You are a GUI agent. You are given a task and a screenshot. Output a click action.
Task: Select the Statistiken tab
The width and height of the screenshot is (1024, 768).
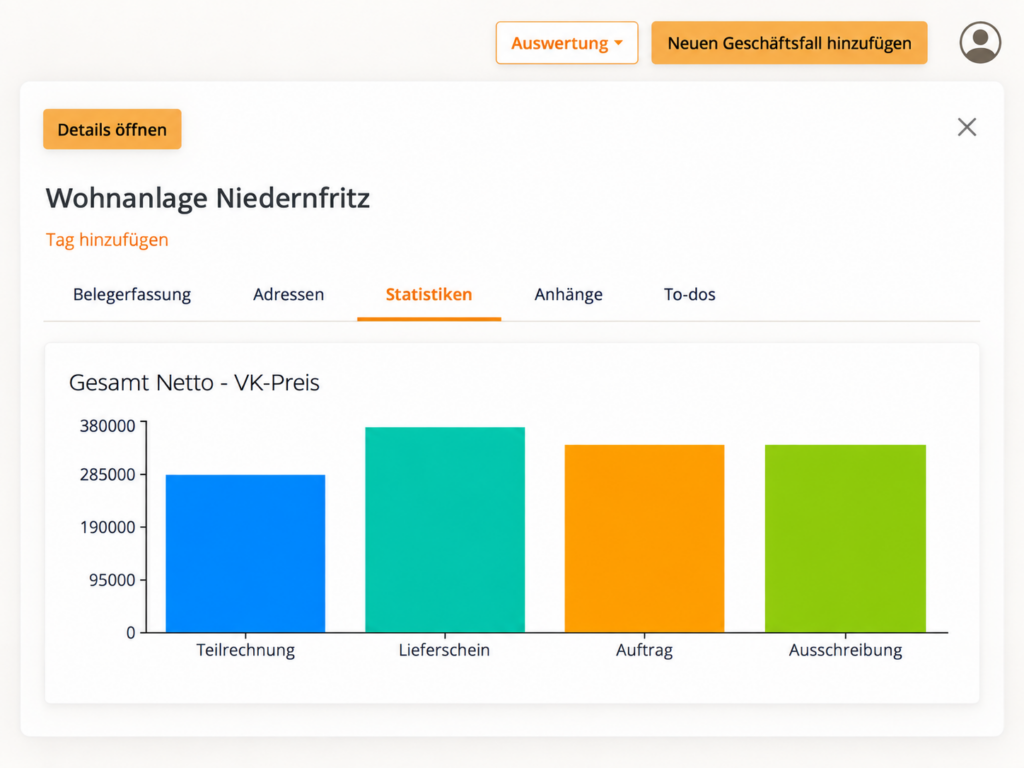[x=429, y=295]
